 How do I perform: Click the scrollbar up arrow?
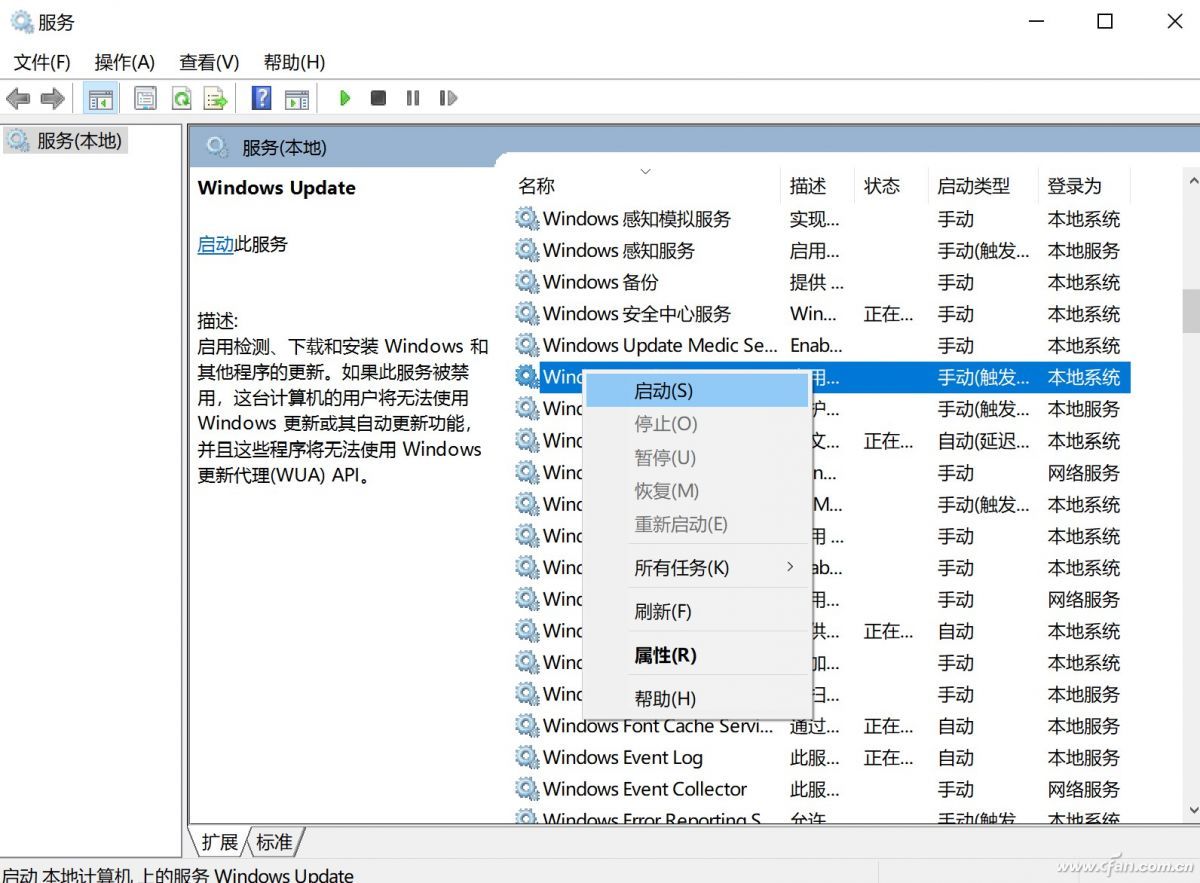coord(1191,181)
